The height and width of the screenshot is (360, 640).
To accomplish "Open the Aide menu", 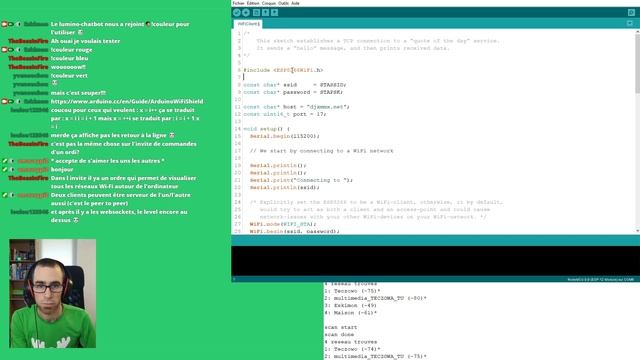I will click(x=295, y=3).
